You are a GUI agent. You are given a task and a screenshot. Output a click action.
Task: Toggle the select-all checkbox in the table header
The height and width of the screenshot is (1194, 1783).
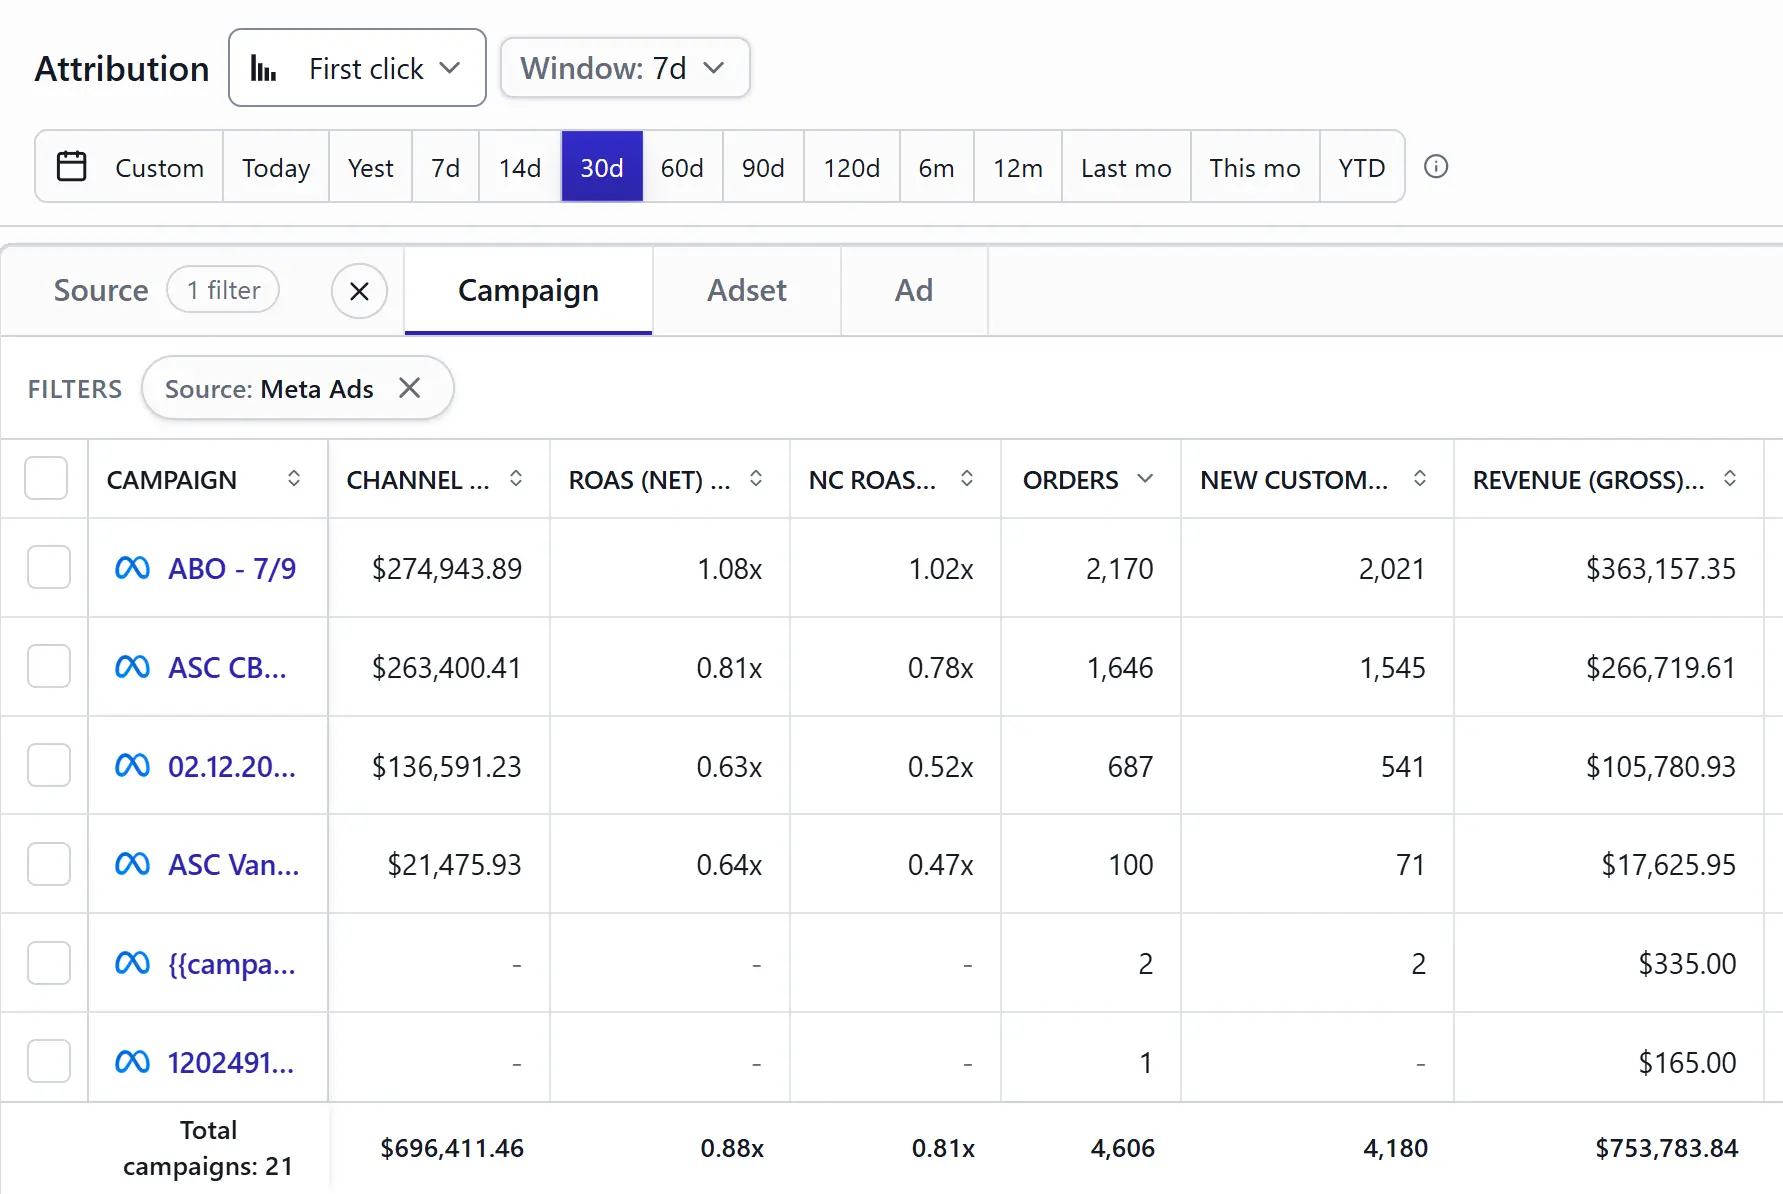pos(46,479)
